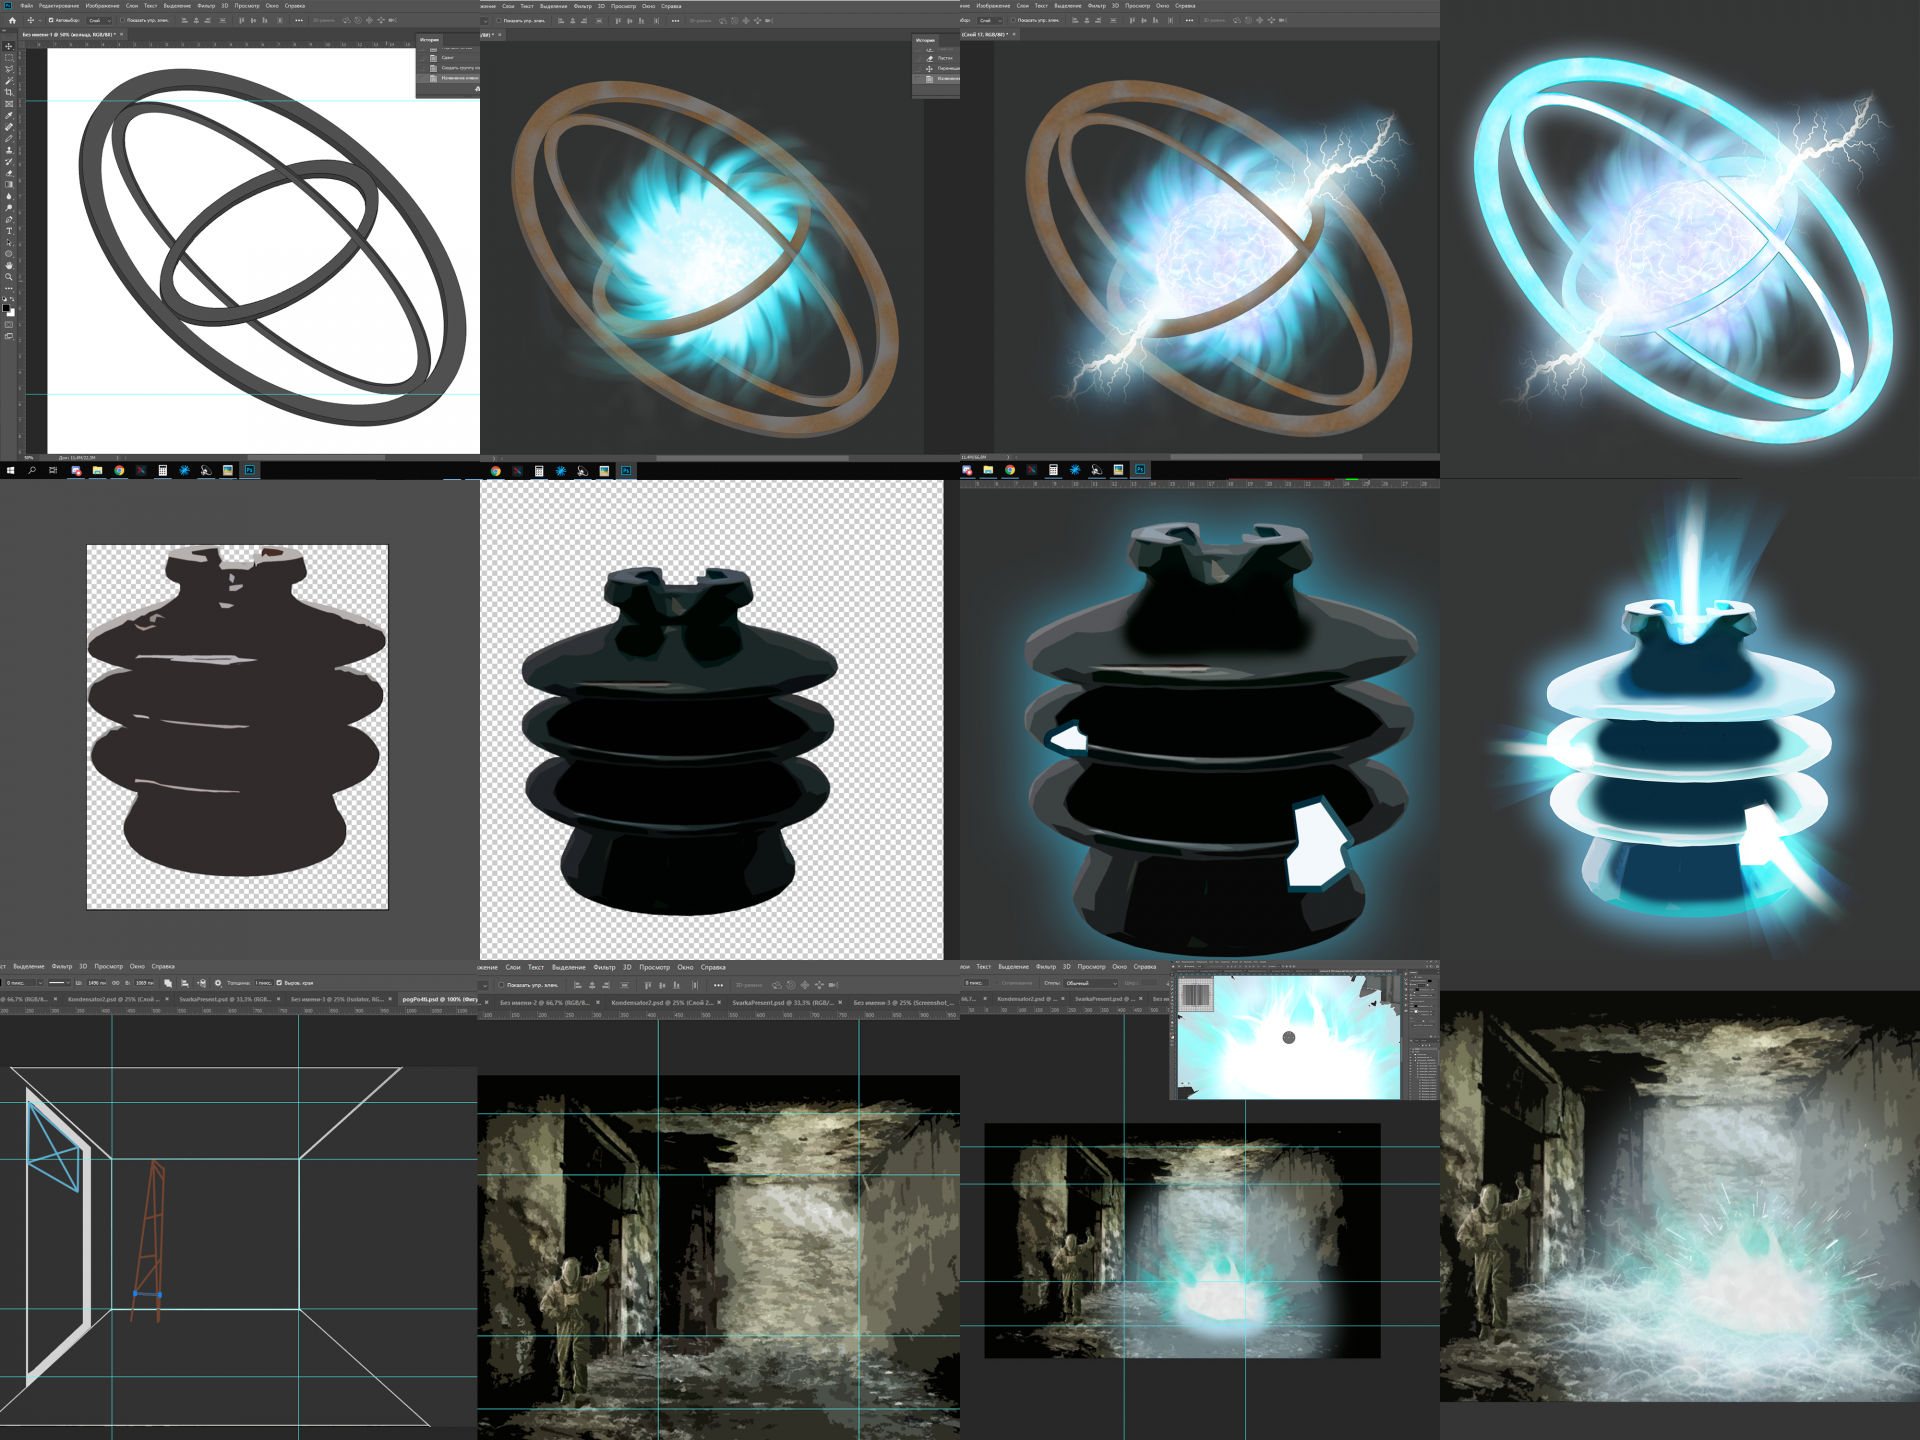
Task: Open the Изображение menu
Action: click(x=102, y=6)
